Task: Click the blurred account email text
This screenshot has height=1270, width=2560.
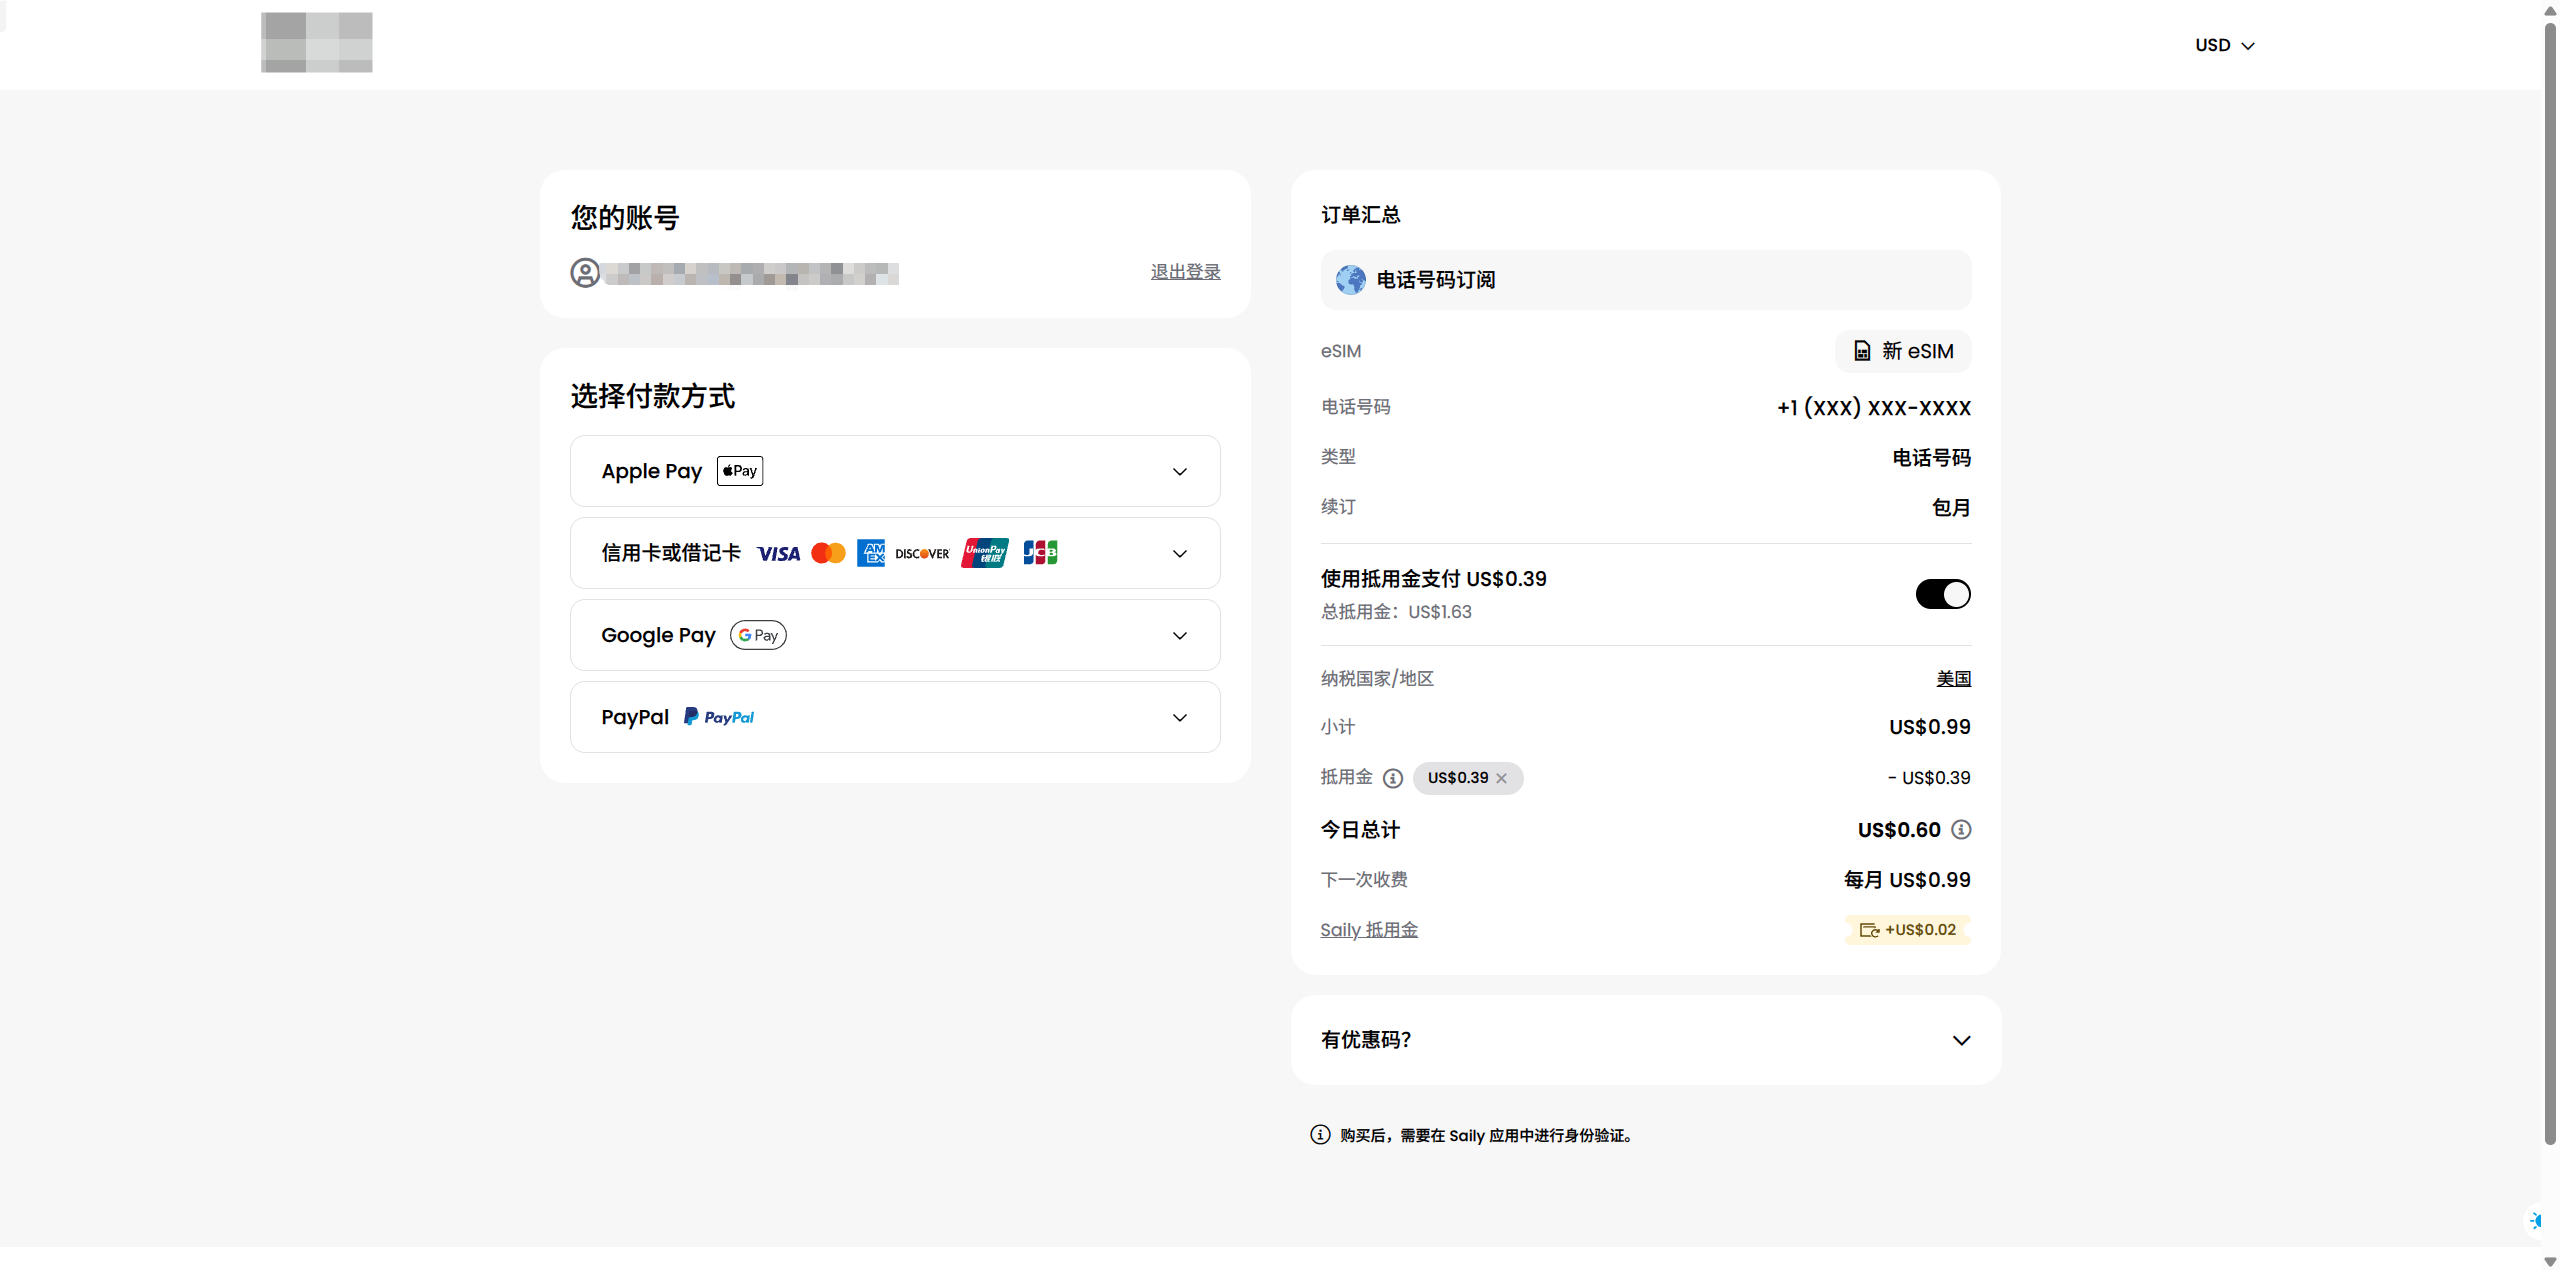Action: coord(751,273)
